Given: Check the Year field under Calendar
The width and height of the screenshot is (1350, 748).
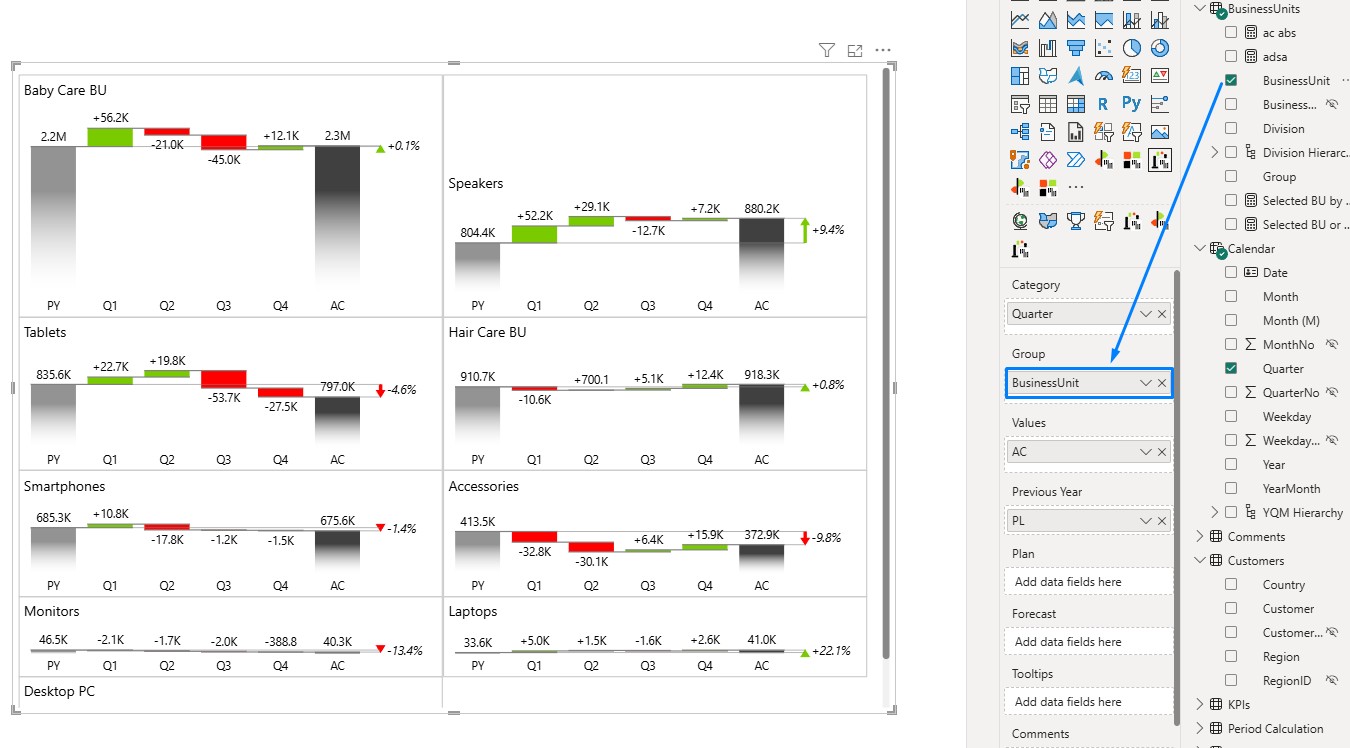Looking at the screenshot, I should pos(1231,465).
